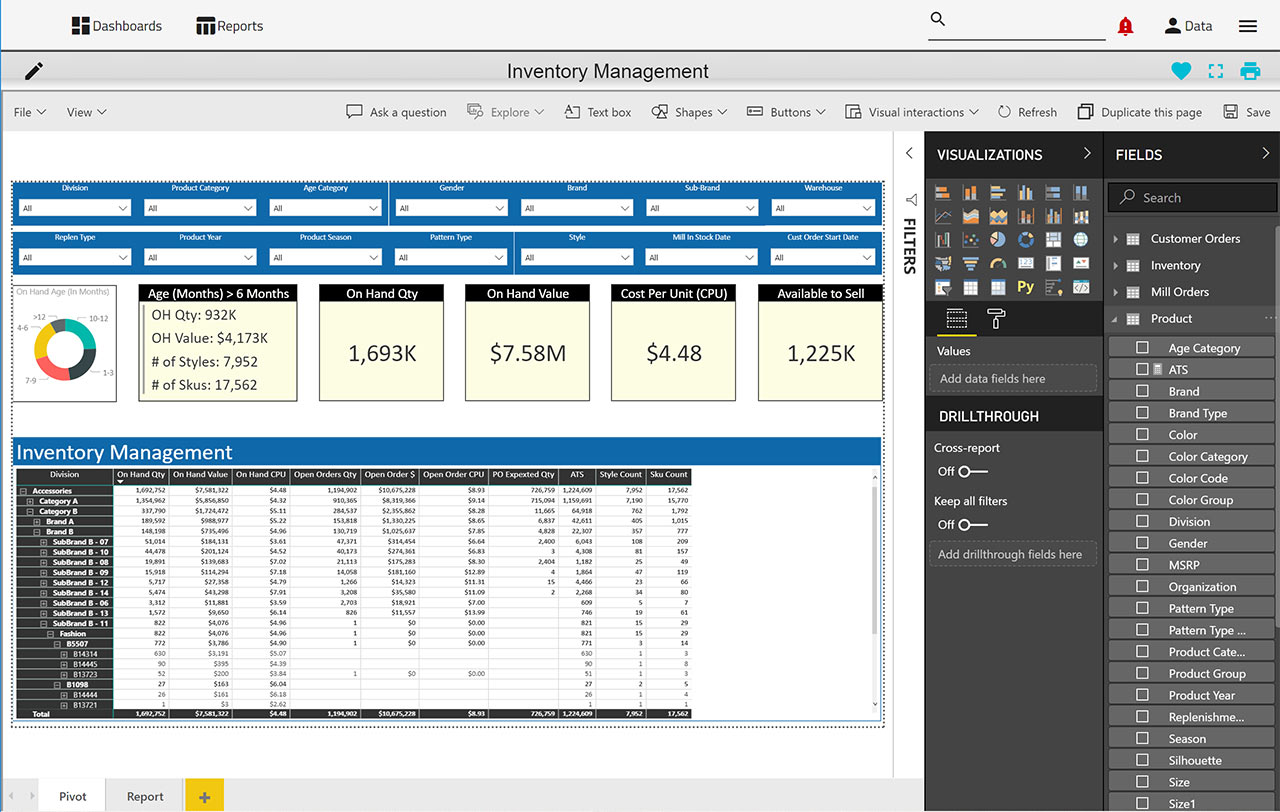Select the pie chart visualization
Image resolution: width=1280 pixels, height=812 pixels.
pyautogui.click(x=998, y=240)
